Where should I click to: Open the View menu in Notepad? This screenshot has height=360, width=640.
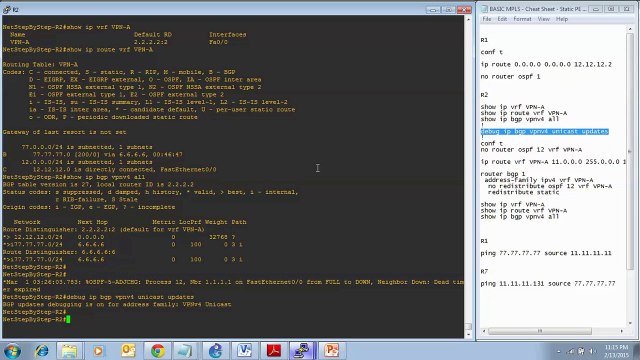[x=543, y=19]
